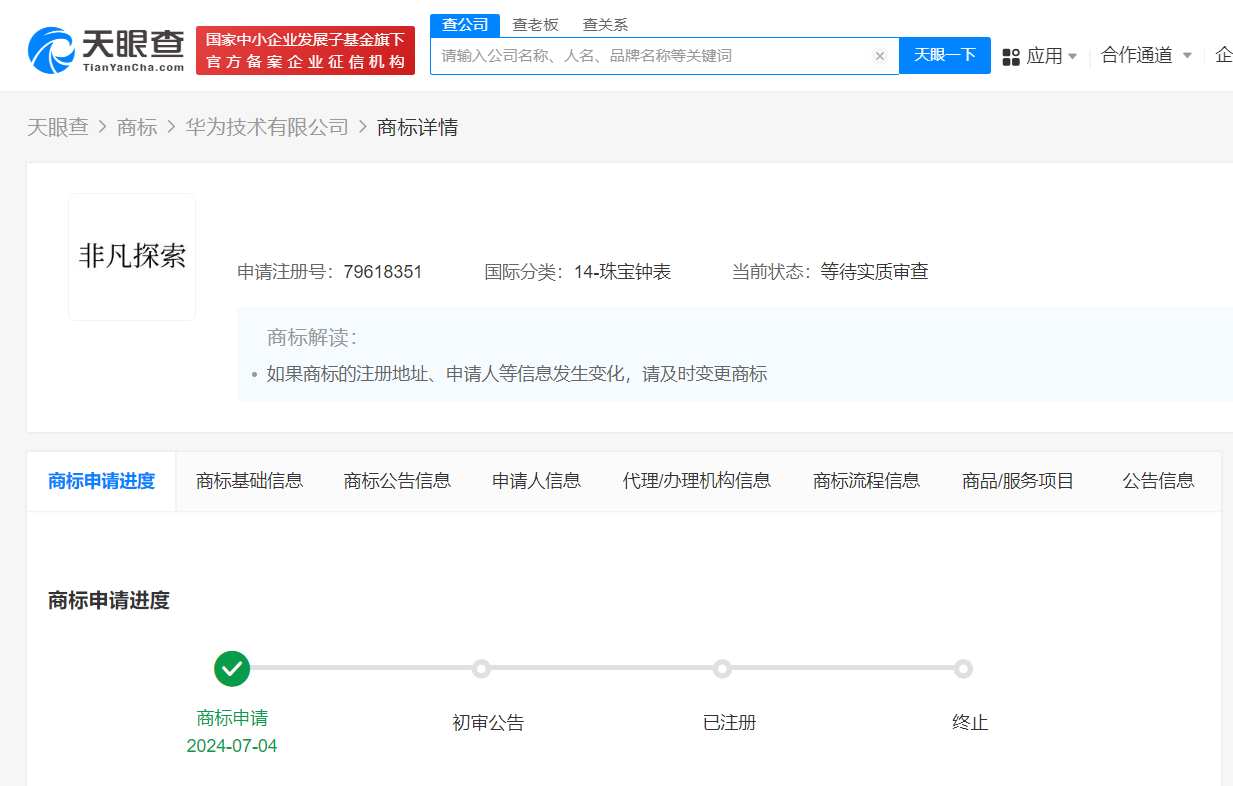Open the 应用 dropdown

point(1047,55)
